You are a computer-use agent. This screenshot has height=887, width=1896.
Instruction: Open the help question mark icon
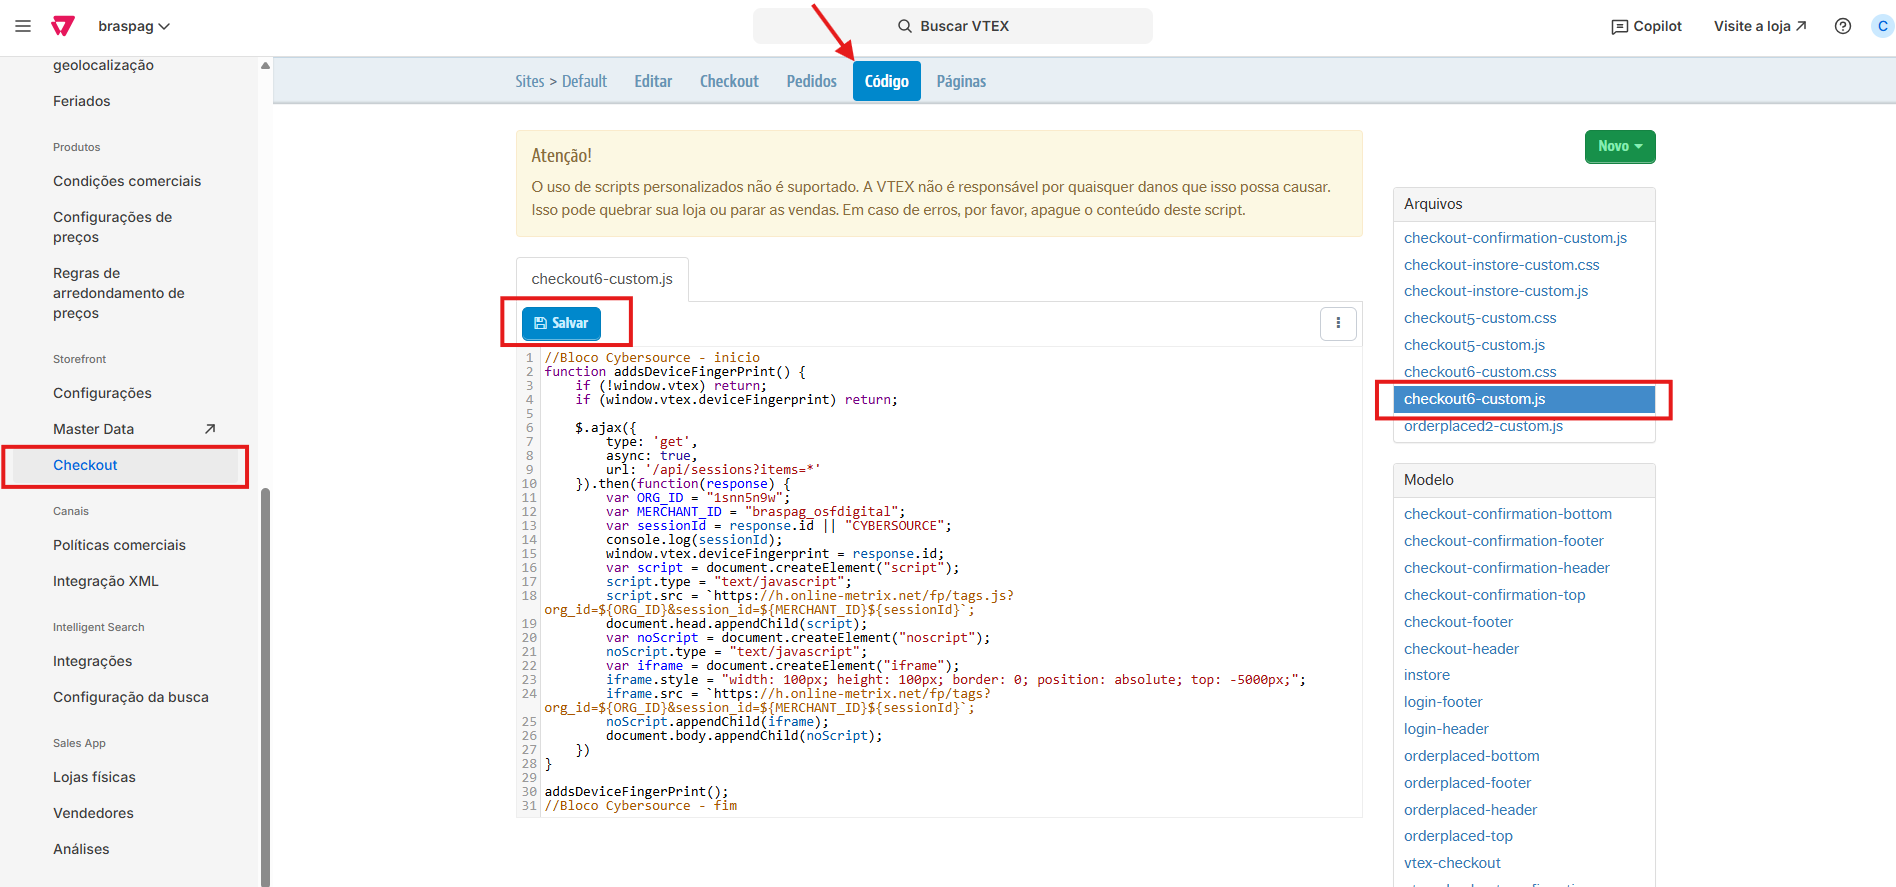(x=1843, y=26)
